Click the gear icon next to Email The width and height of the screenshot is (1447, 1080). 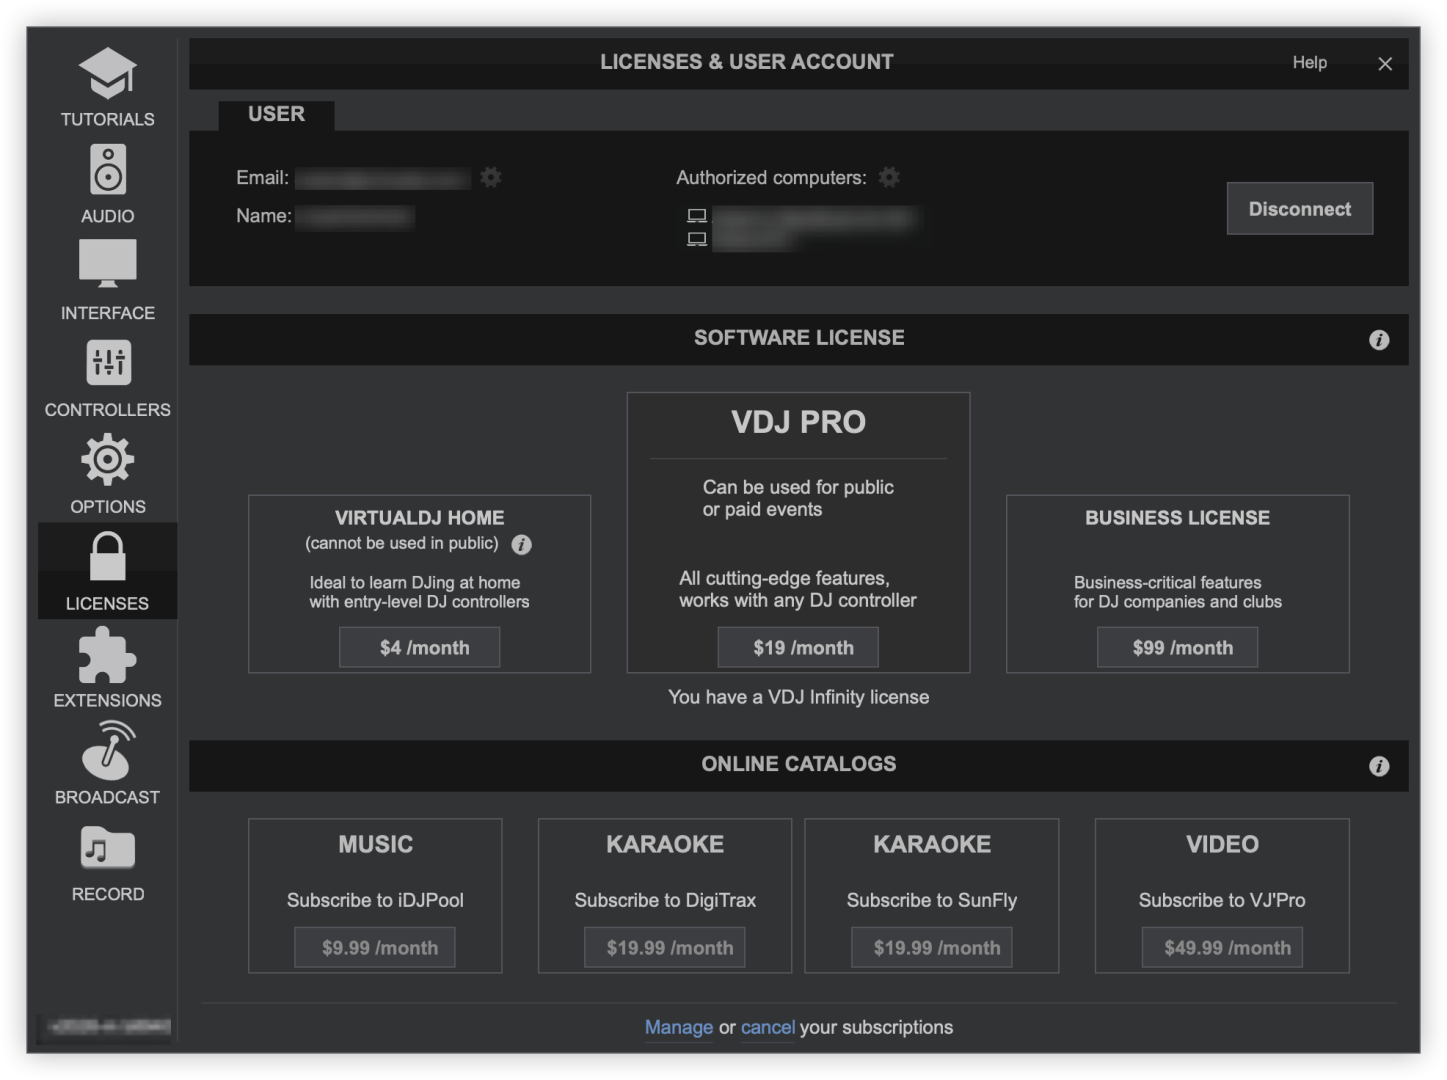[x=490, y=177]
